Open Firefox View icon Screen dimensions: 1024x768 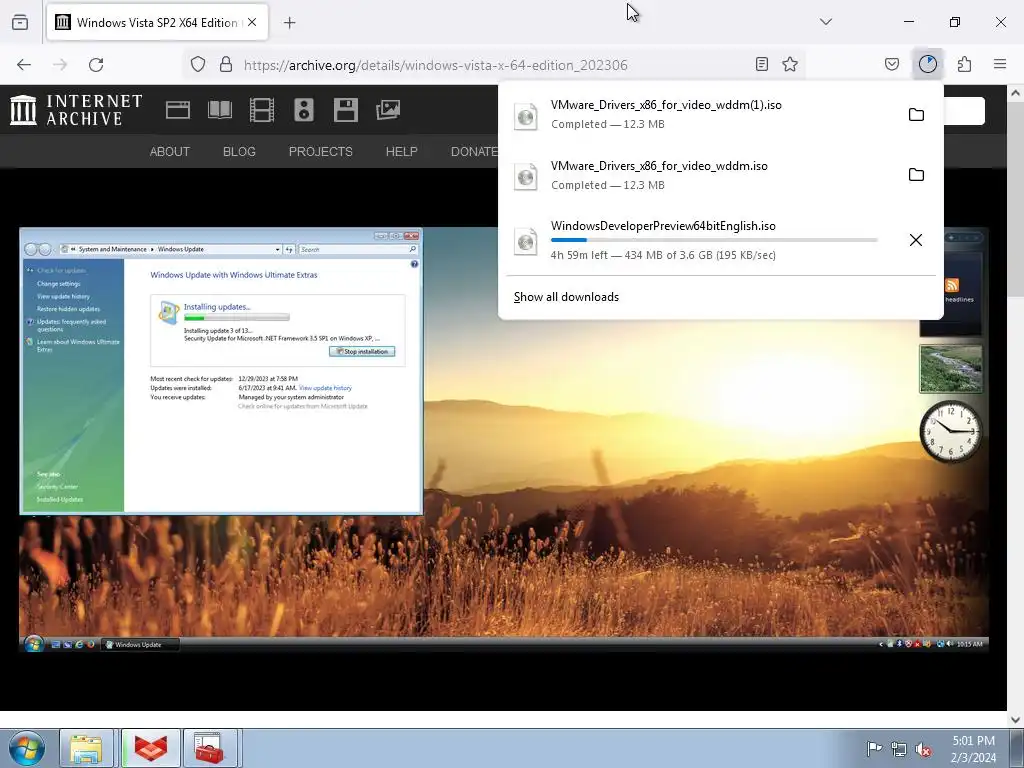[x=20, y=22]
